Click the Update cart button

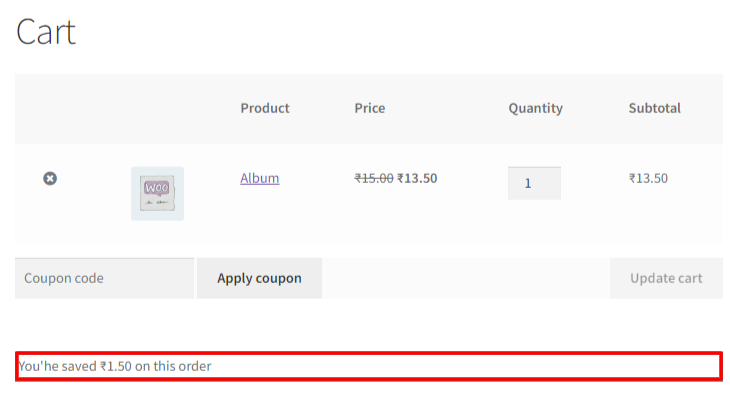click(x=666, y=278)
